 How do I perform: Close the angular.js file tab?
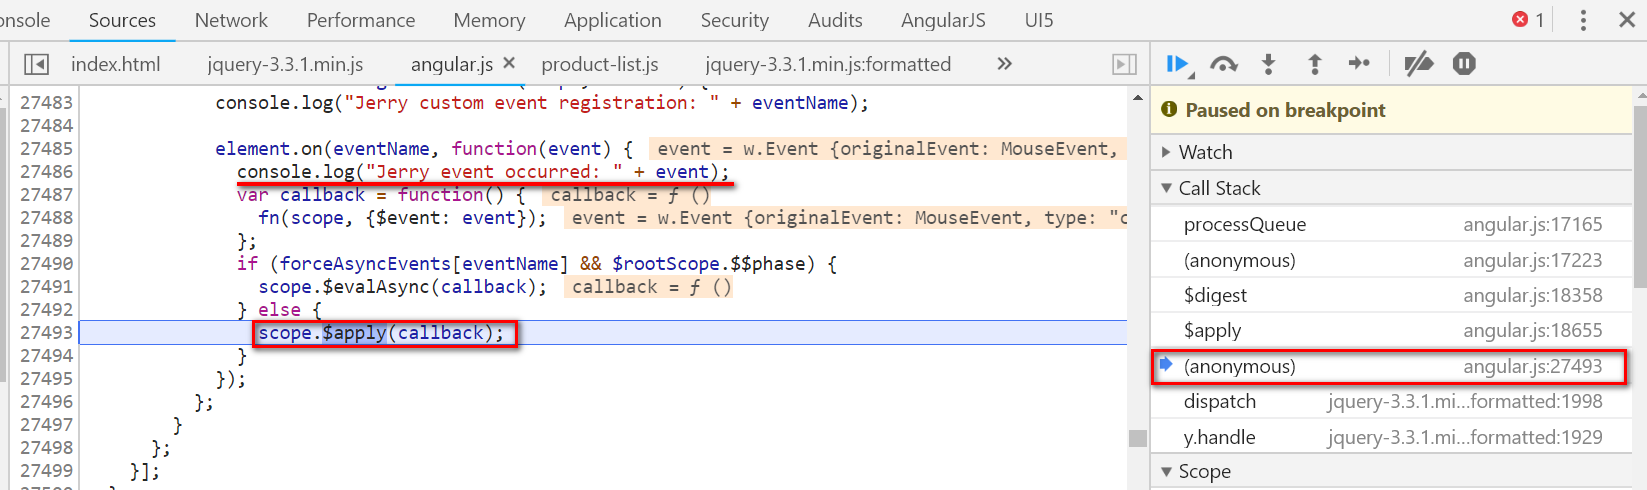(x=509, y=63)
